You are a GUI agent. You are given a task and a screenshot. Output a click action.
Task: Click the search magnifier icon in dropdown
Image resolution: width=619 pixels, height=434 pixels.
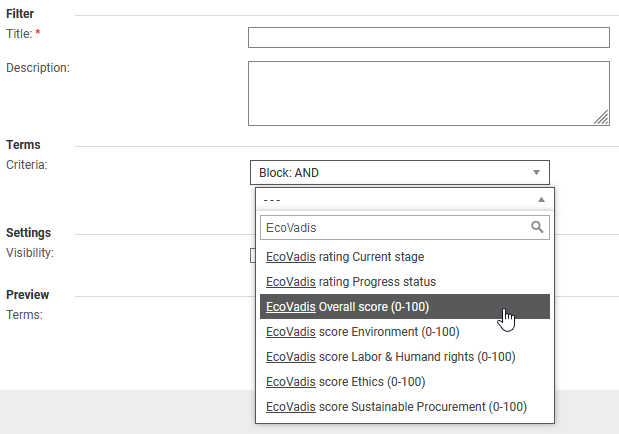(538, 227)
